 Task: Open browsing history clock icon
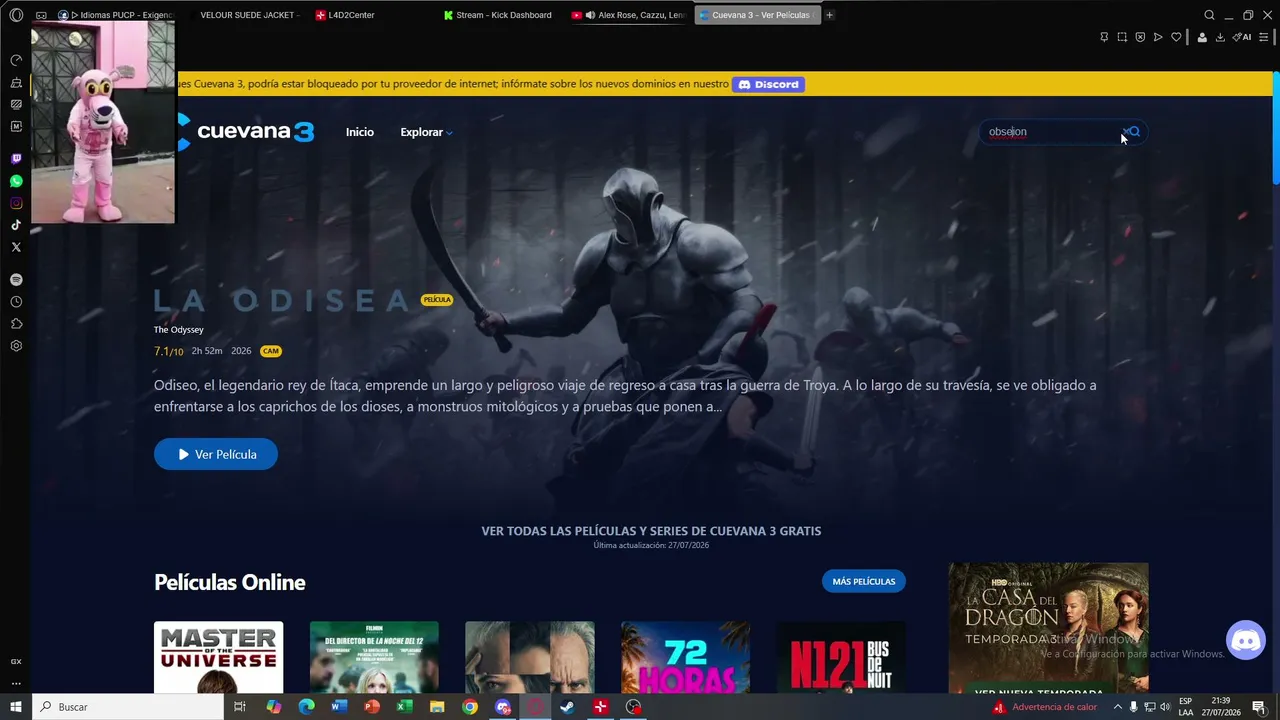pos(16,302)
